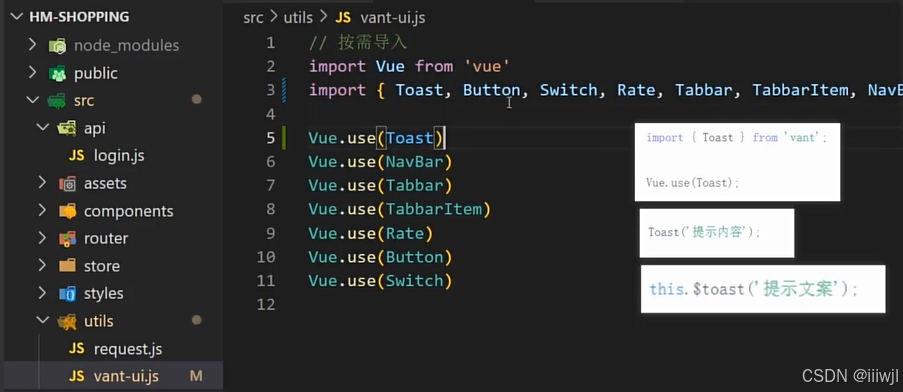Click the this.$toast('提示文案') snippet box
This screenshot has width=903, height=392.
pyautogui.click(x=763, y=289)
